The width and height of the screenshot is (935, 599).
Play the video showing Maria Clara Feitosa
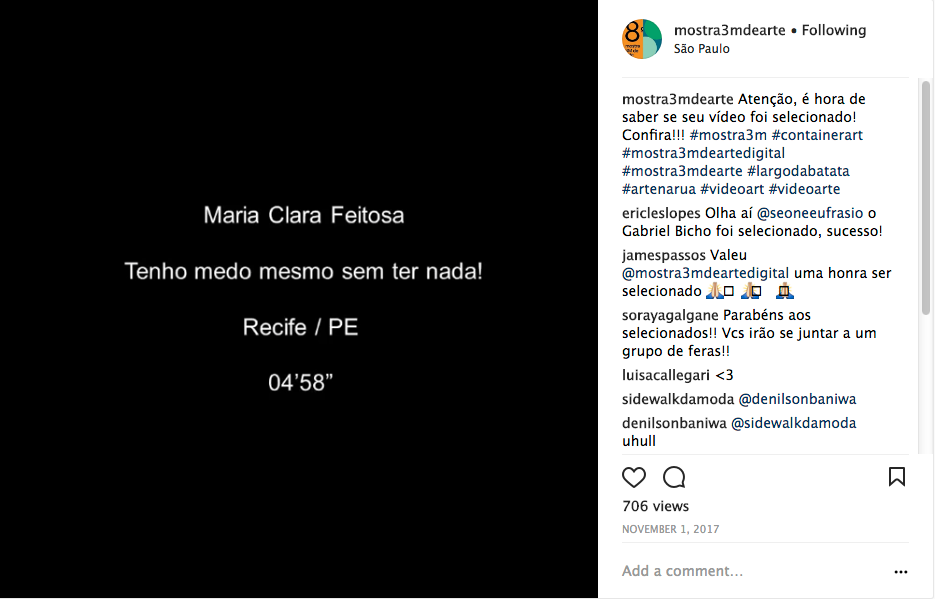pos(299,299)
